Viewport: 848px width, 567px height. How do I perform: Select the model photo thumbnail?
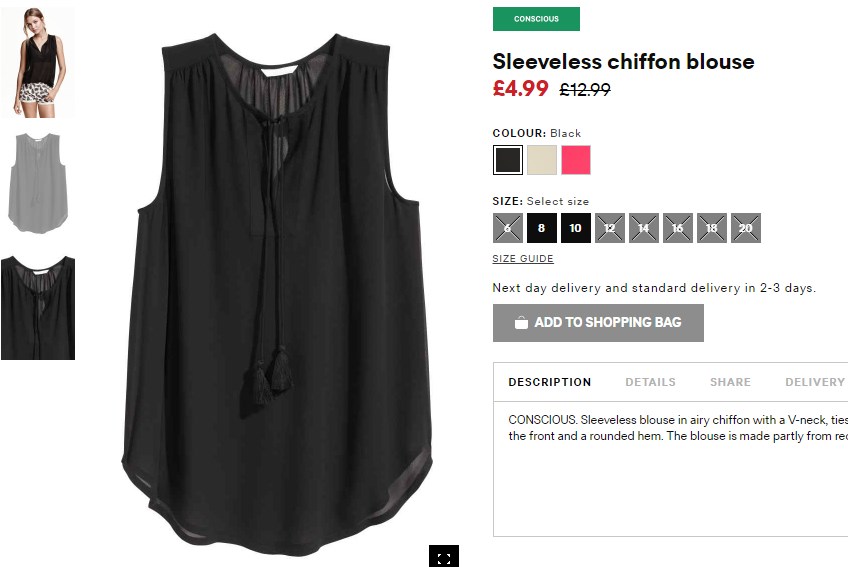[38, 62]
